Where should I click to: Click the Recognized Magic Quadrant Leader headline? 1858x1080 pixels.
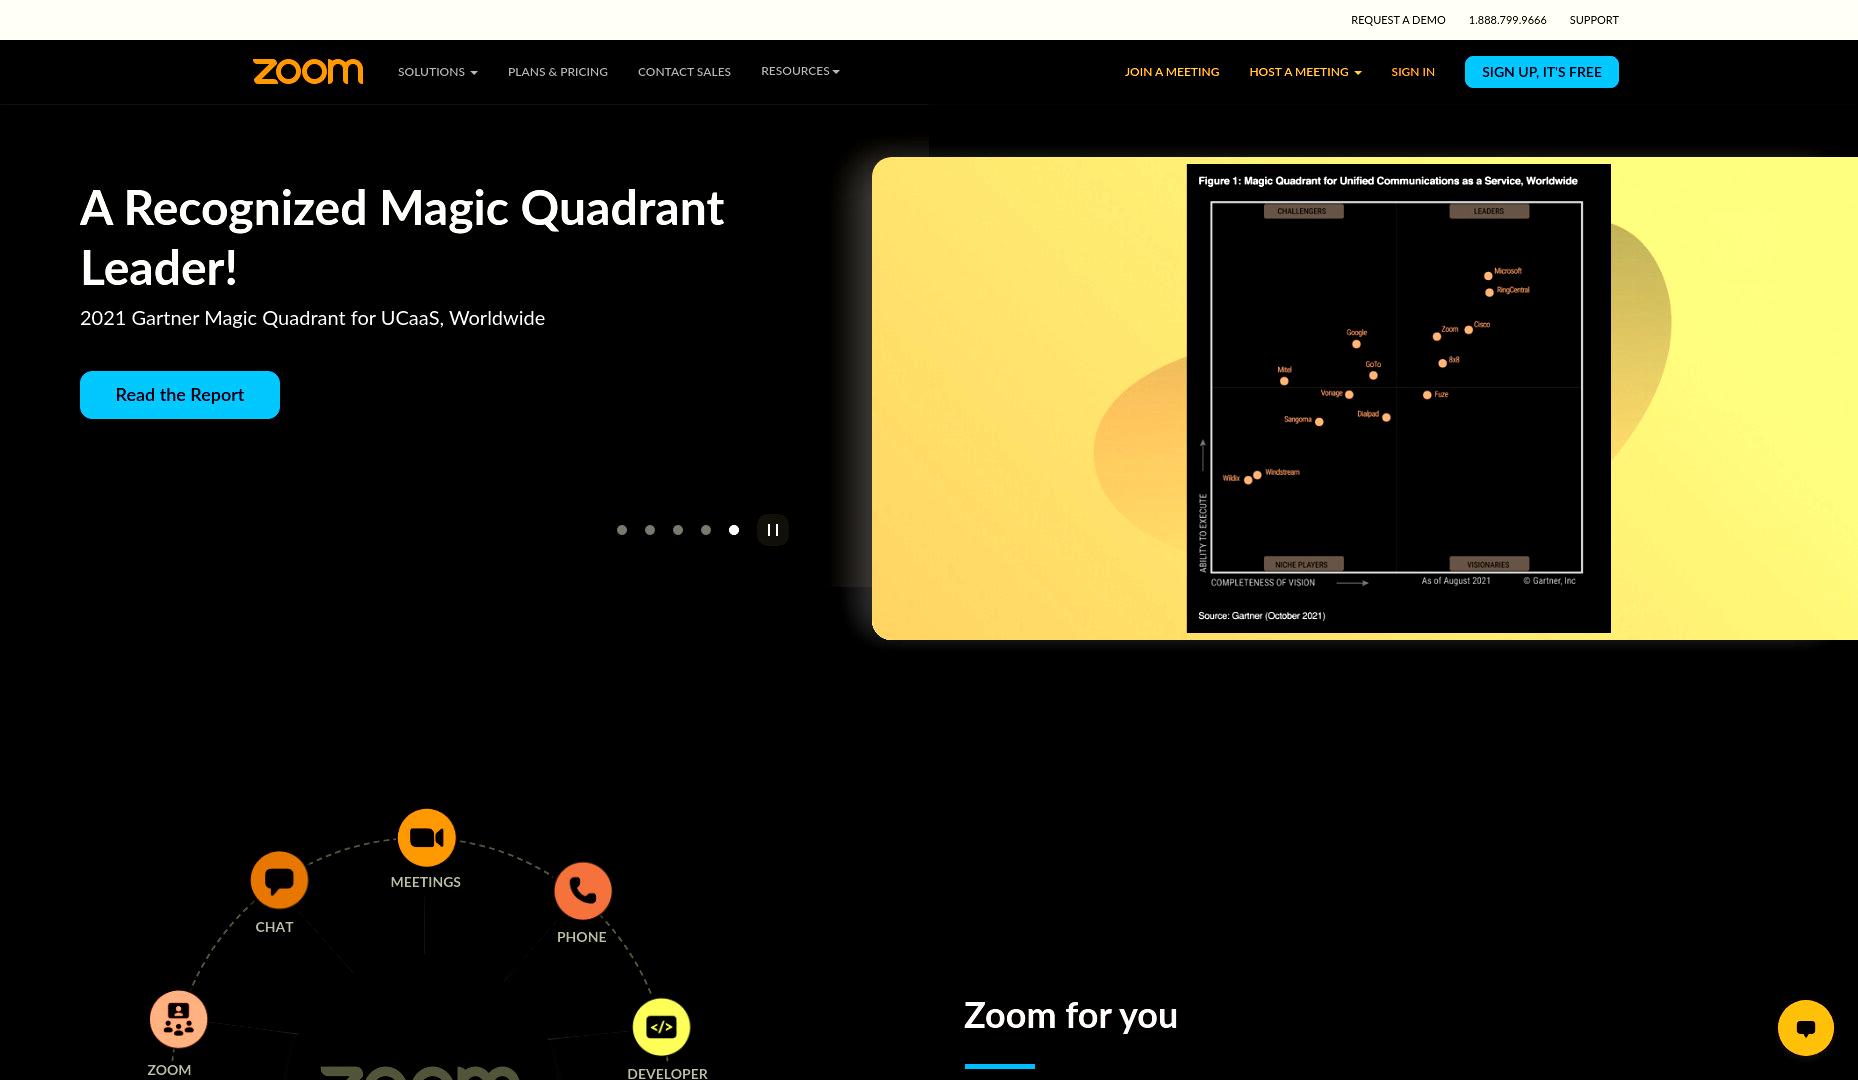coord(402,238)
